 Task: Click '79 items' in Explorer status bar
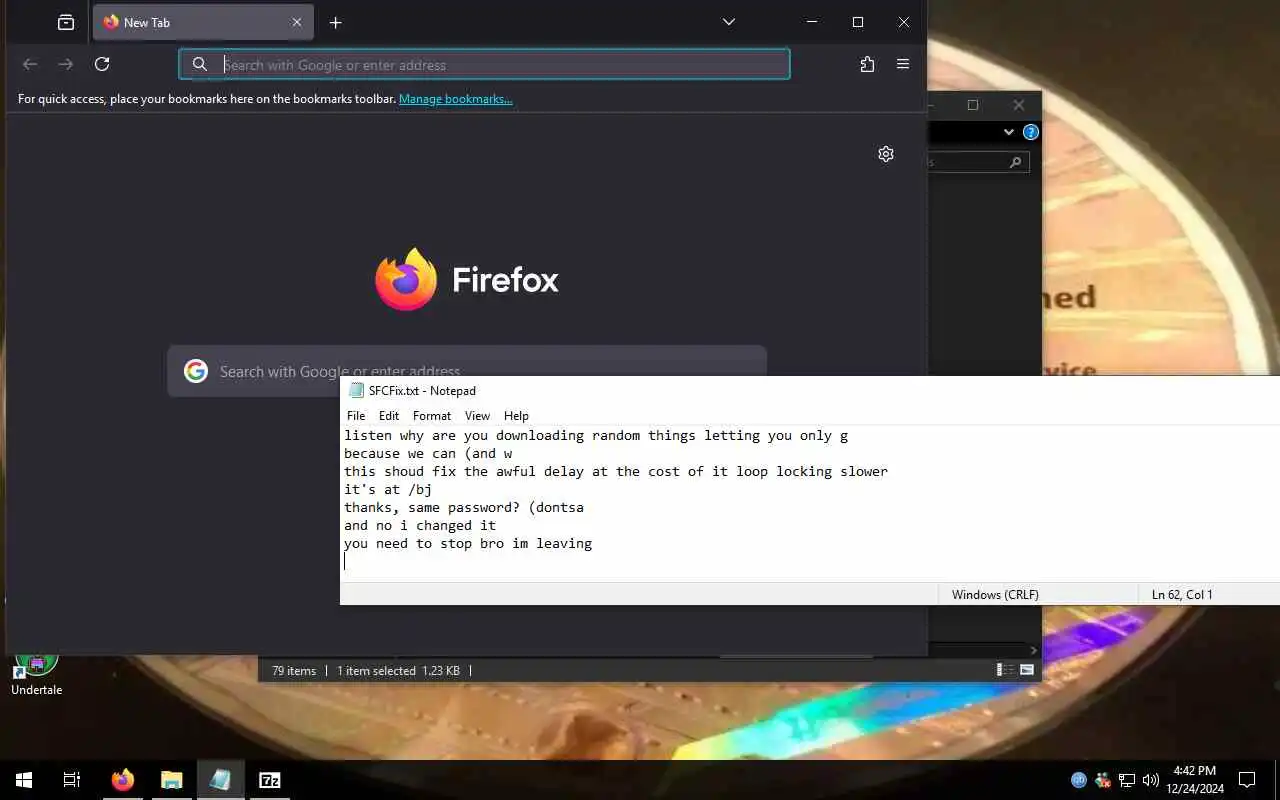pos(294,671)
